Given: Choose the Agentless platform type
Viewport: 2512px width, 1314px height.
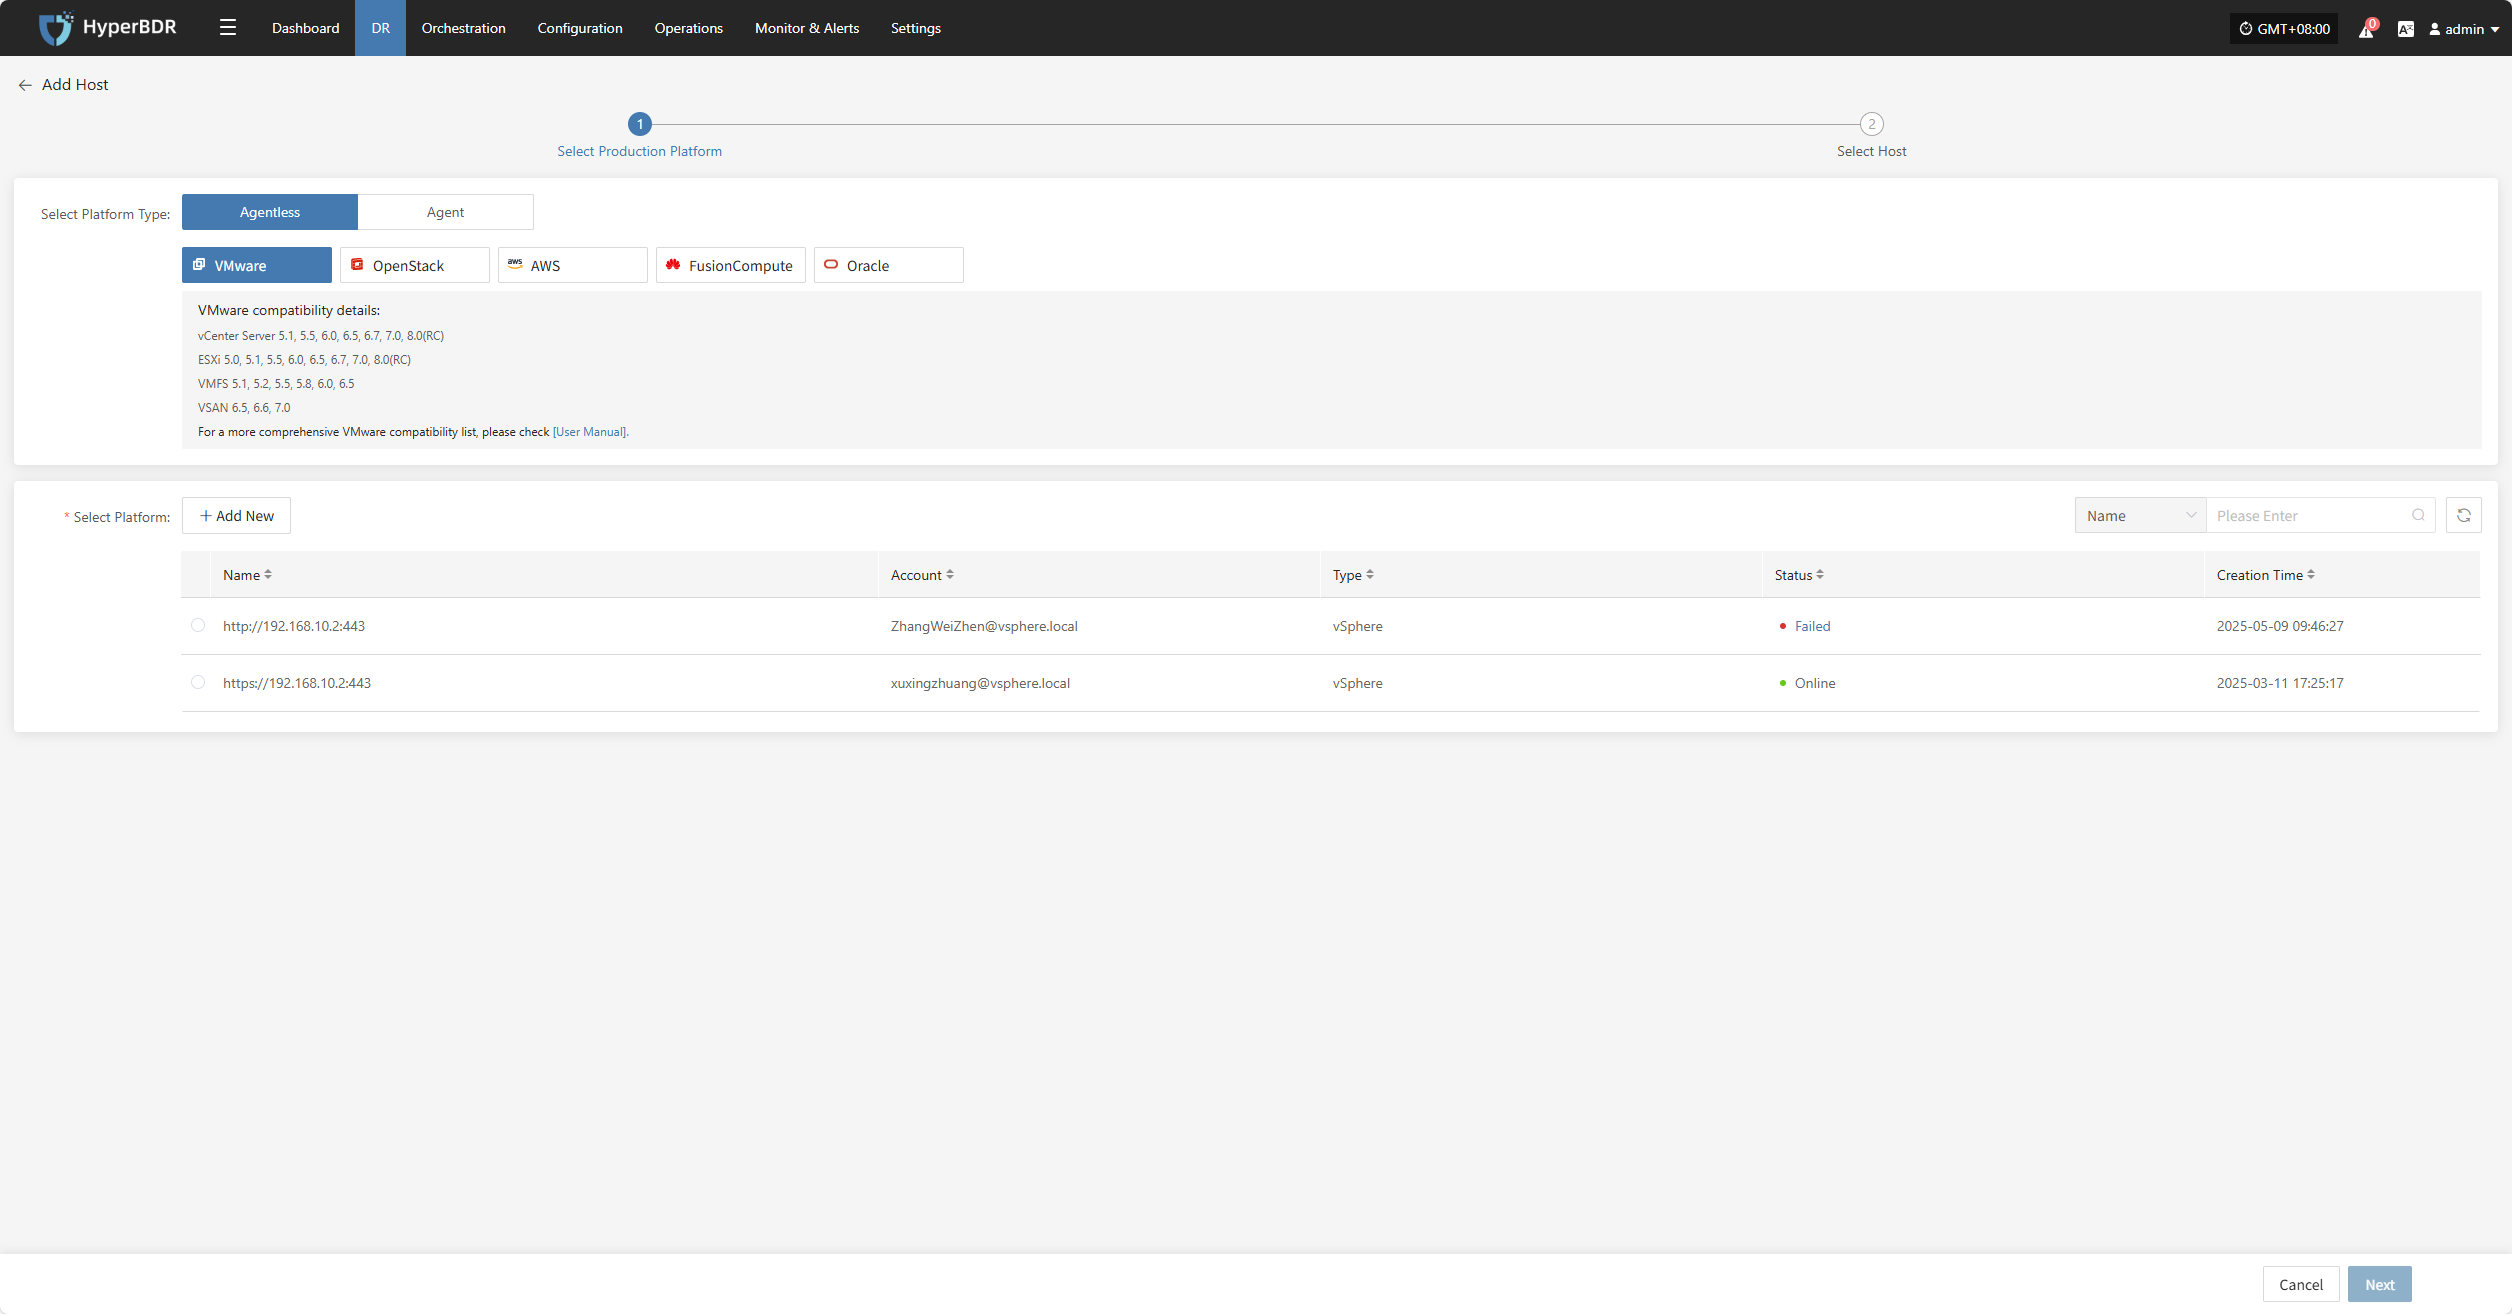Looking at the screenshot, I should click(270, 212).
